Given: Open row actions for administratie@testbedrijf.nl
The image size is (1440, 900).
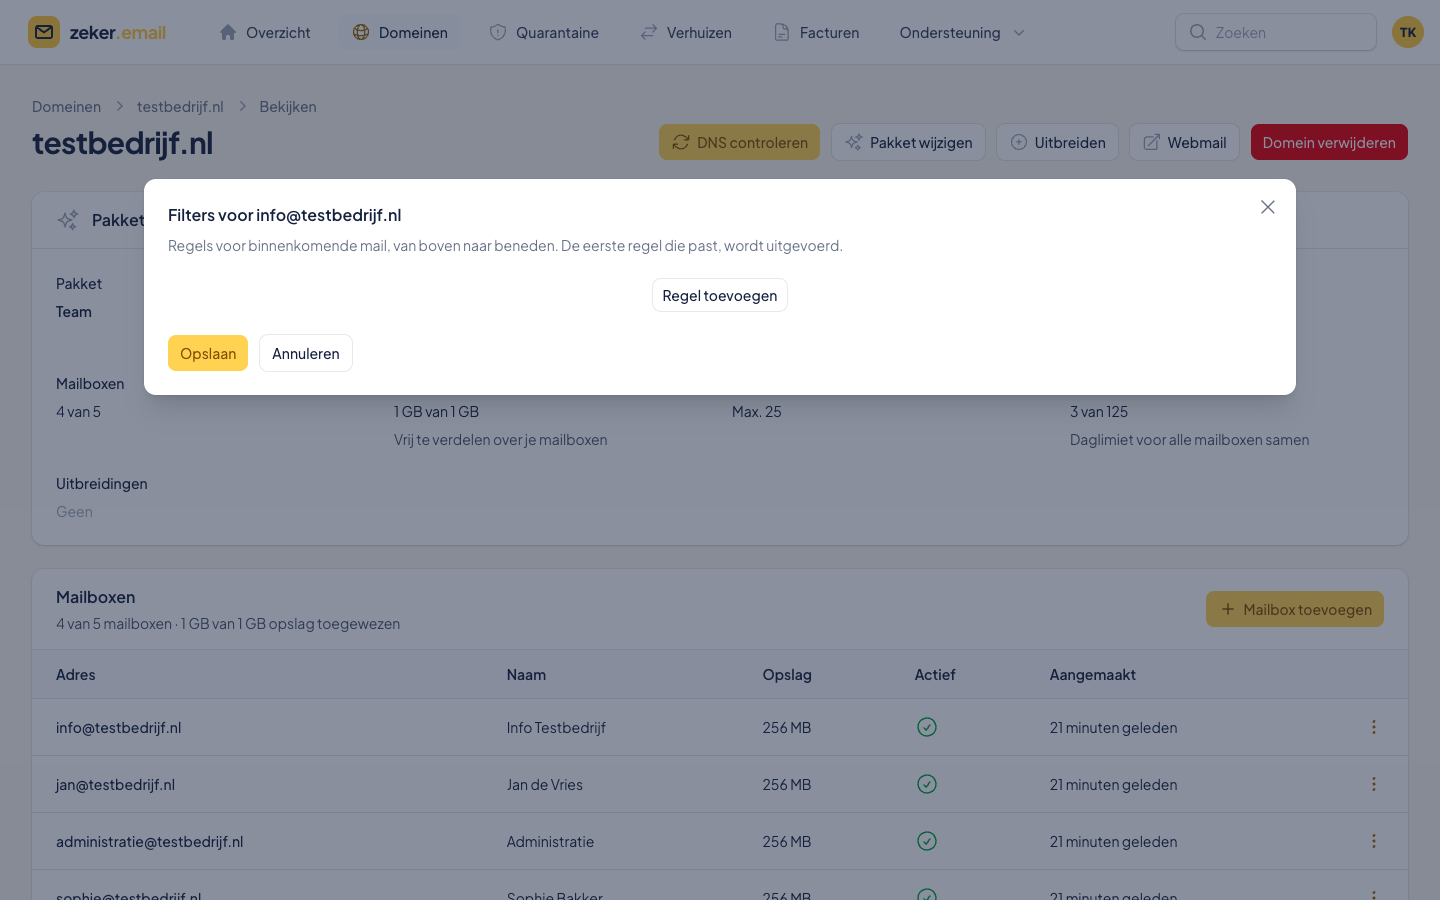Looking at the screenshot, I should 1374,841.
